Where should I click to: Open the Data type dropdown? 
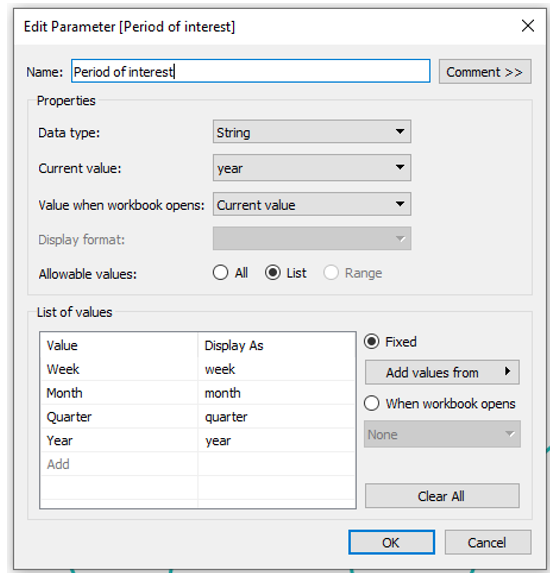coord(312,132)
